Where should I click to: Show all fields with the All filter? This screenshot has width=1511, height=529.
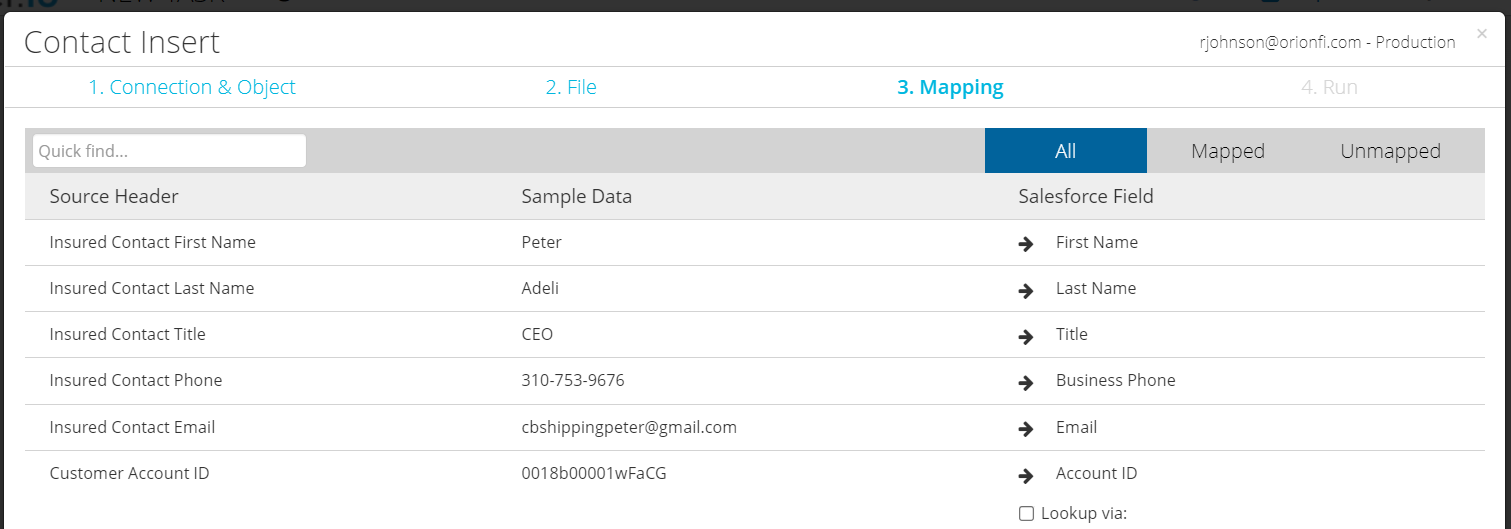click(x=1066, y=151)
